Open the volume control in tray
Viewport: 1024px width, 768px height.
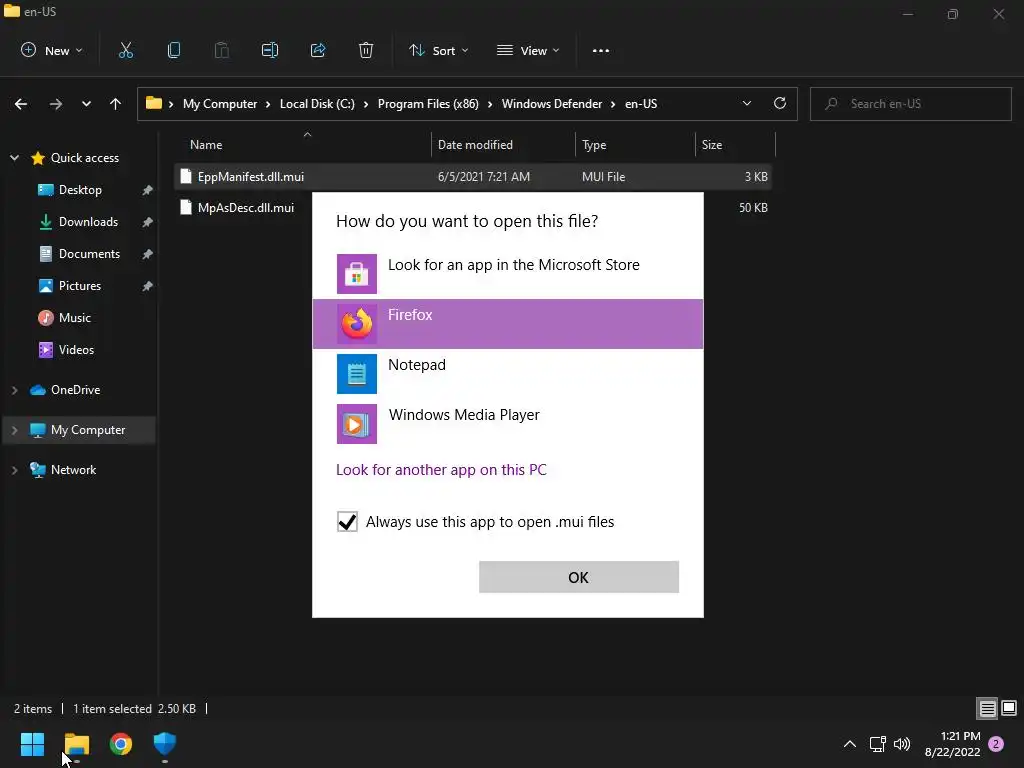click(x=902, y=744)
